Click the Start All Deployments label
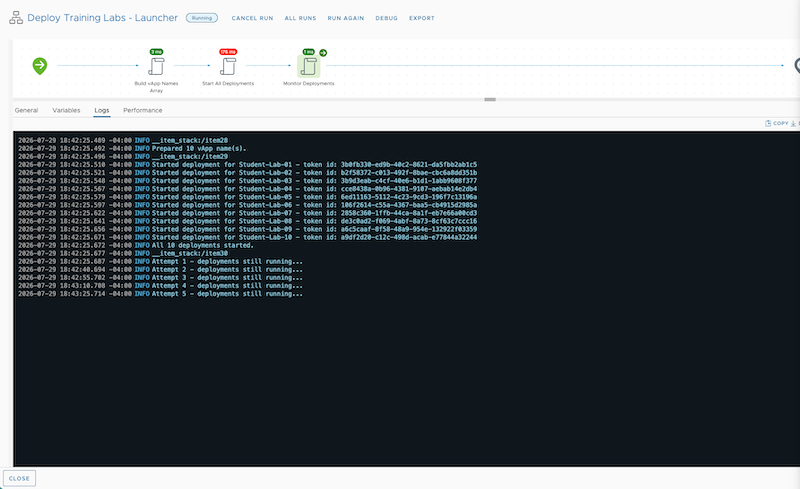Screen dimensions: 800x489 [228, 83]
